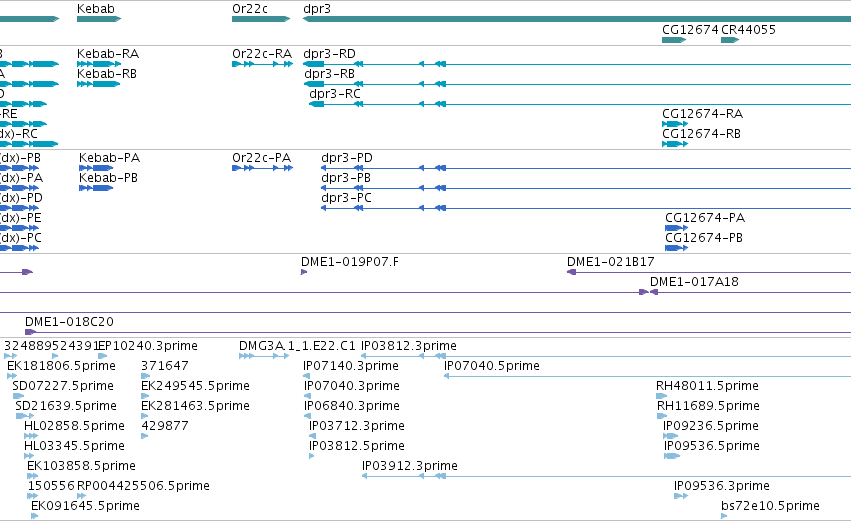Viewport: 851px width, 521px height.
Task: Select the SD07227.5prime EST label
Action: (63, 386)
